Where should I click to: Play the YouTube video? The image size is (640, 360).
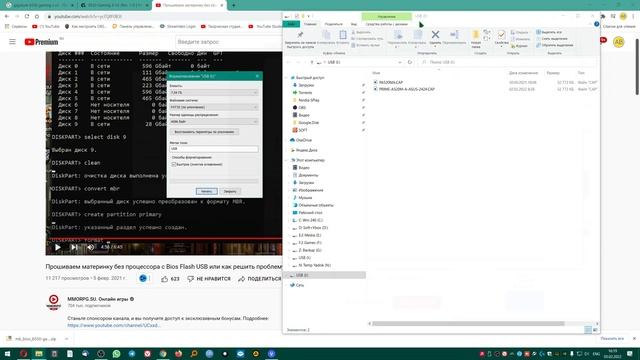(58, 247)
